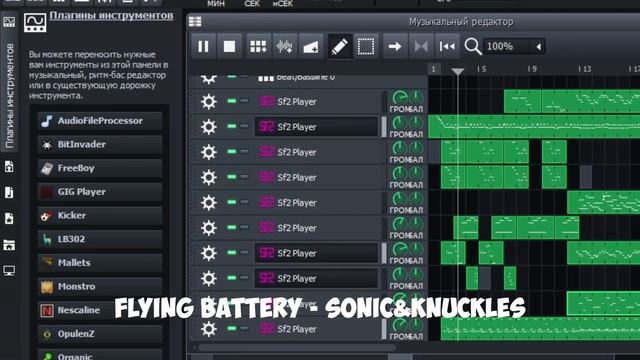The image size is (640, 360).
Task: Add an automation track
Action: click(311, 47)
